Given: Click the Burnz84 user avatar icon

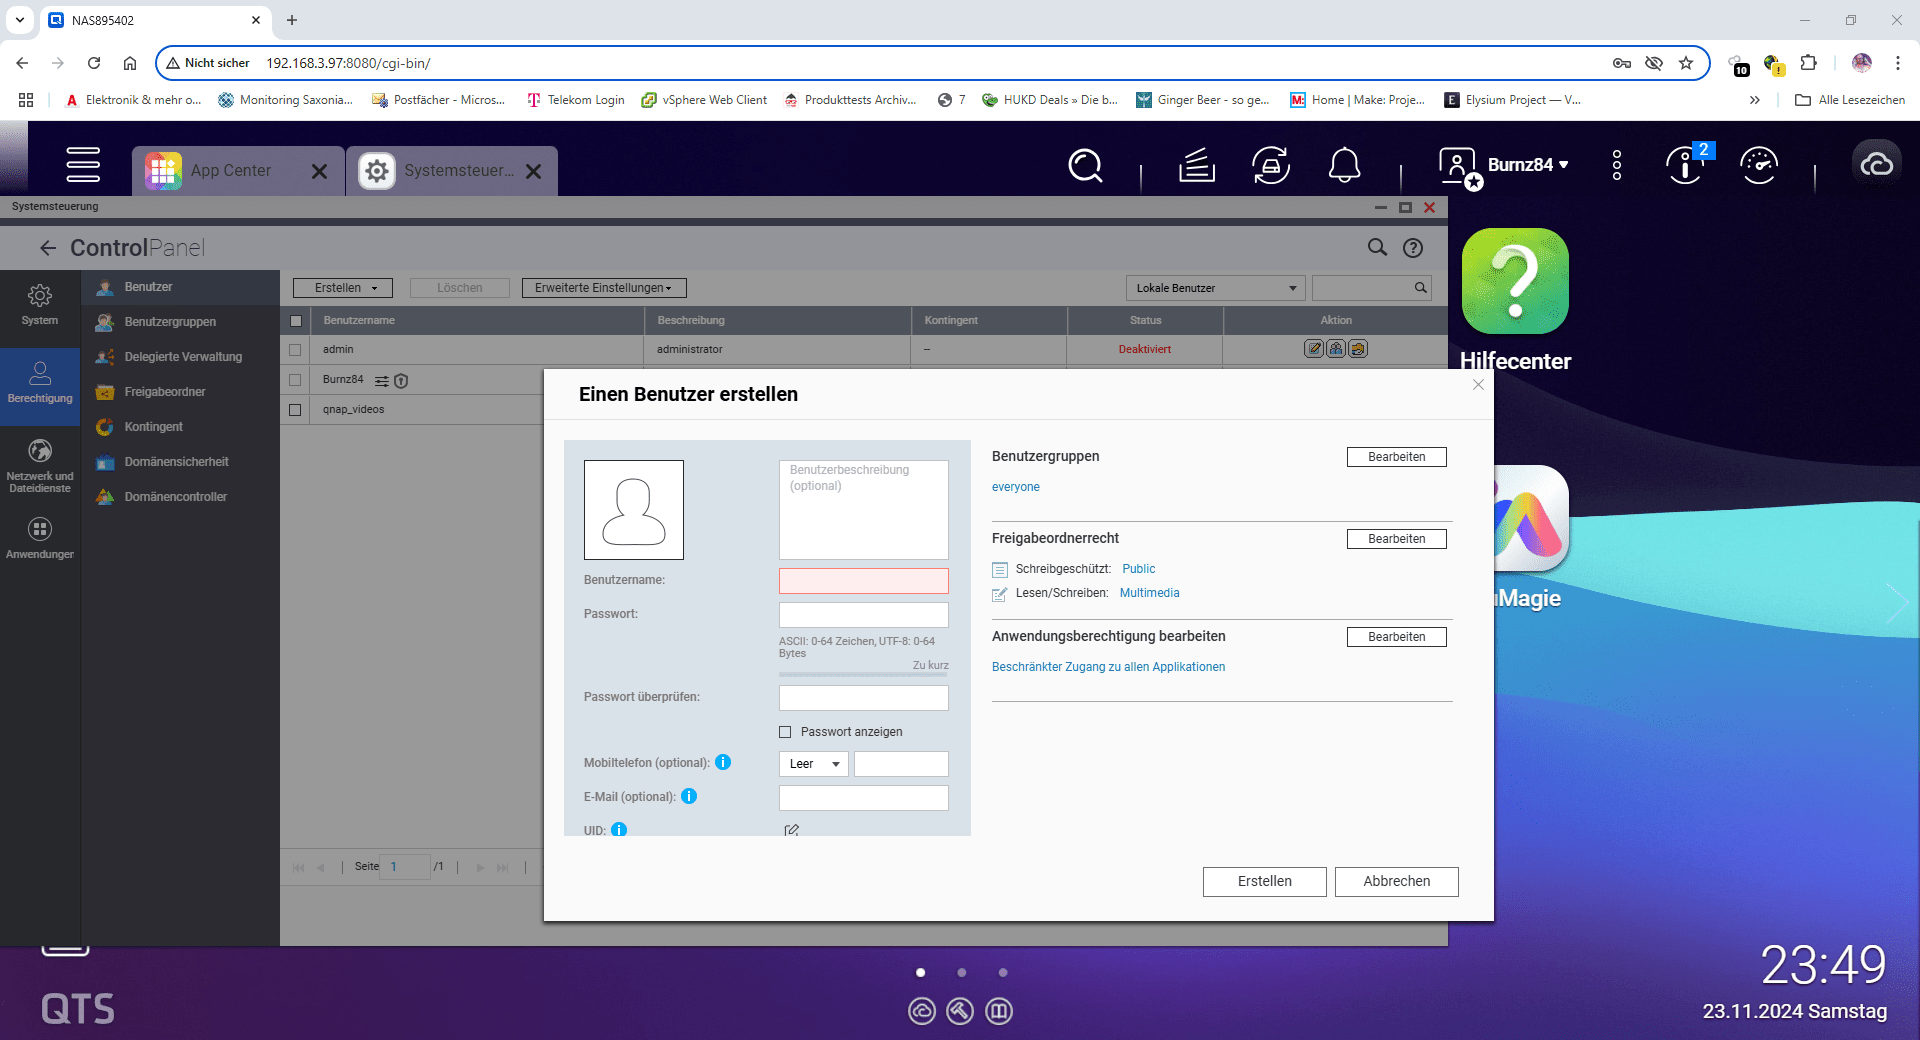Looking at the screenshot, I should (x=1458, y=166).
